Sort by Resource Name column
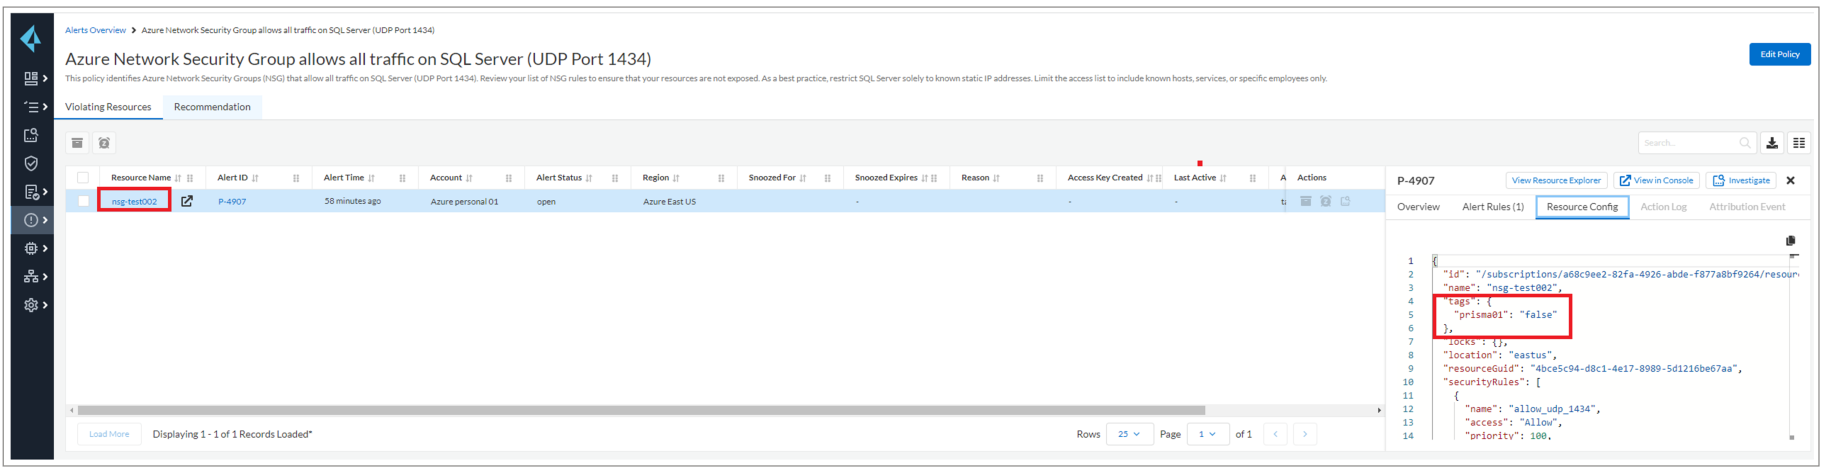Image resolution: width=1824 pixels, height=472 pixels. pos(178,178)
